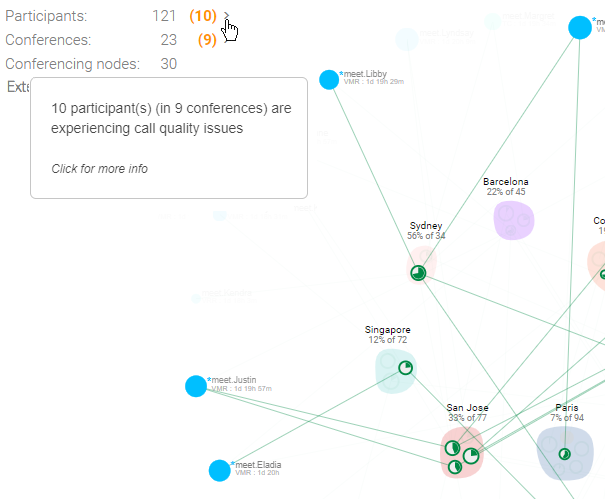Select the meet.Justin blue conference circle
The image size is (605, 499).
(x=196, y=386)
